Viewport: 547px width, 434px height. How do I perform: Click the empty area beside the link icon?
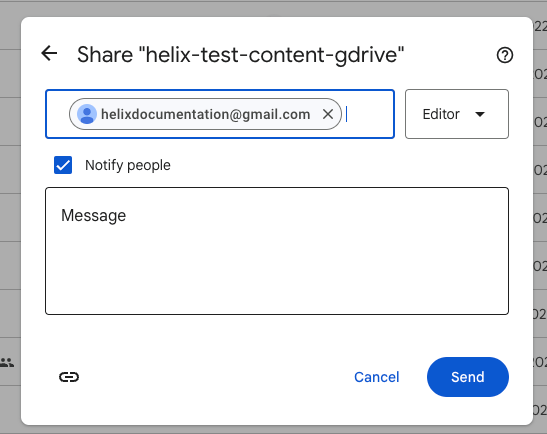pyautogui.click(x=209, y=377)
